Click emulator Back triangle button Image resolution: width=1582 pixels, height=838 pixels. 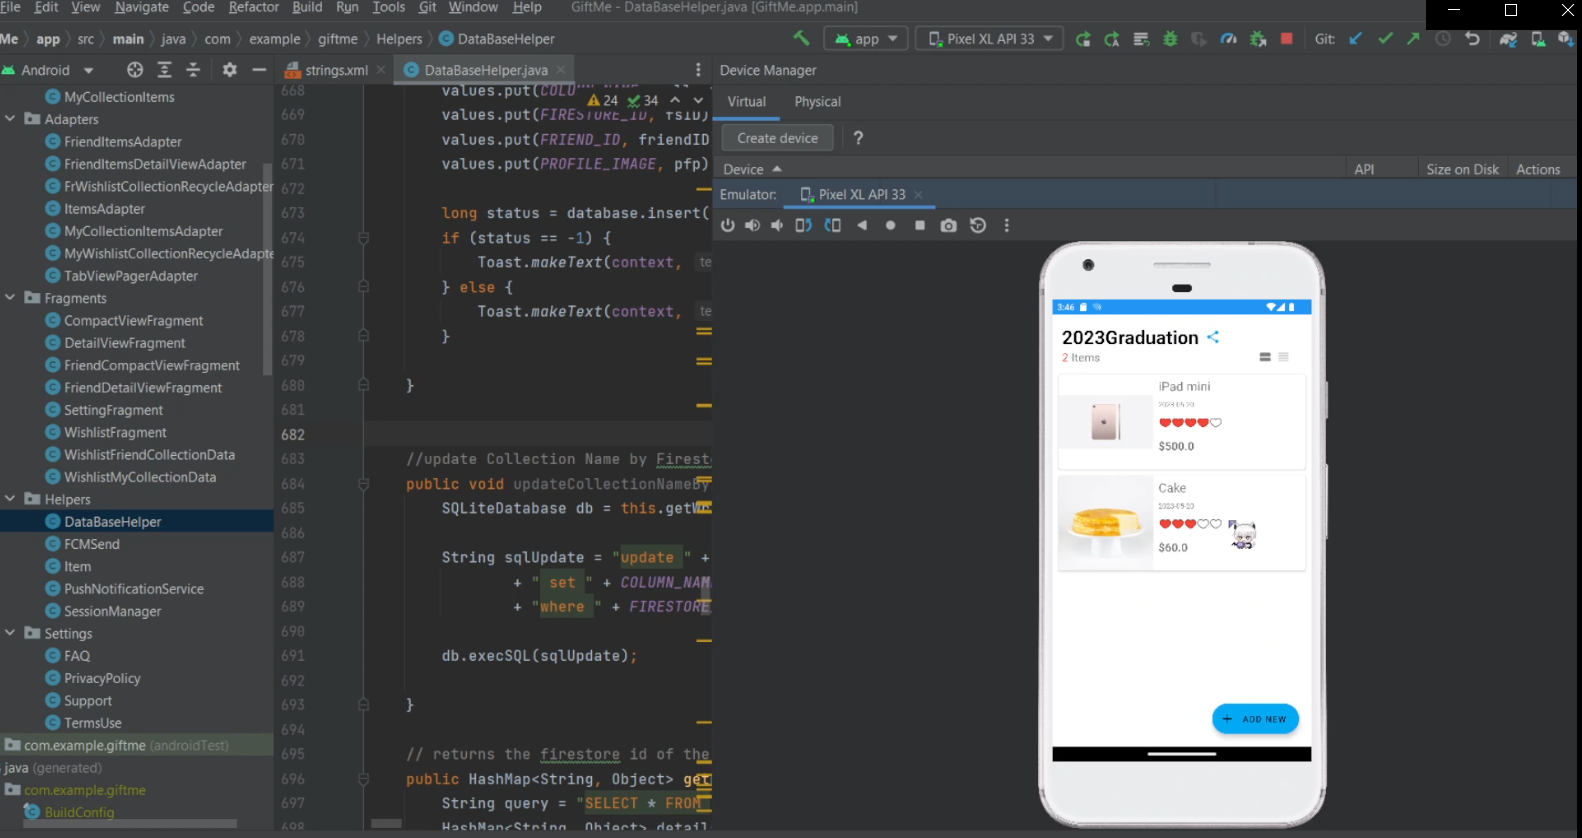(x=862, y=226)
